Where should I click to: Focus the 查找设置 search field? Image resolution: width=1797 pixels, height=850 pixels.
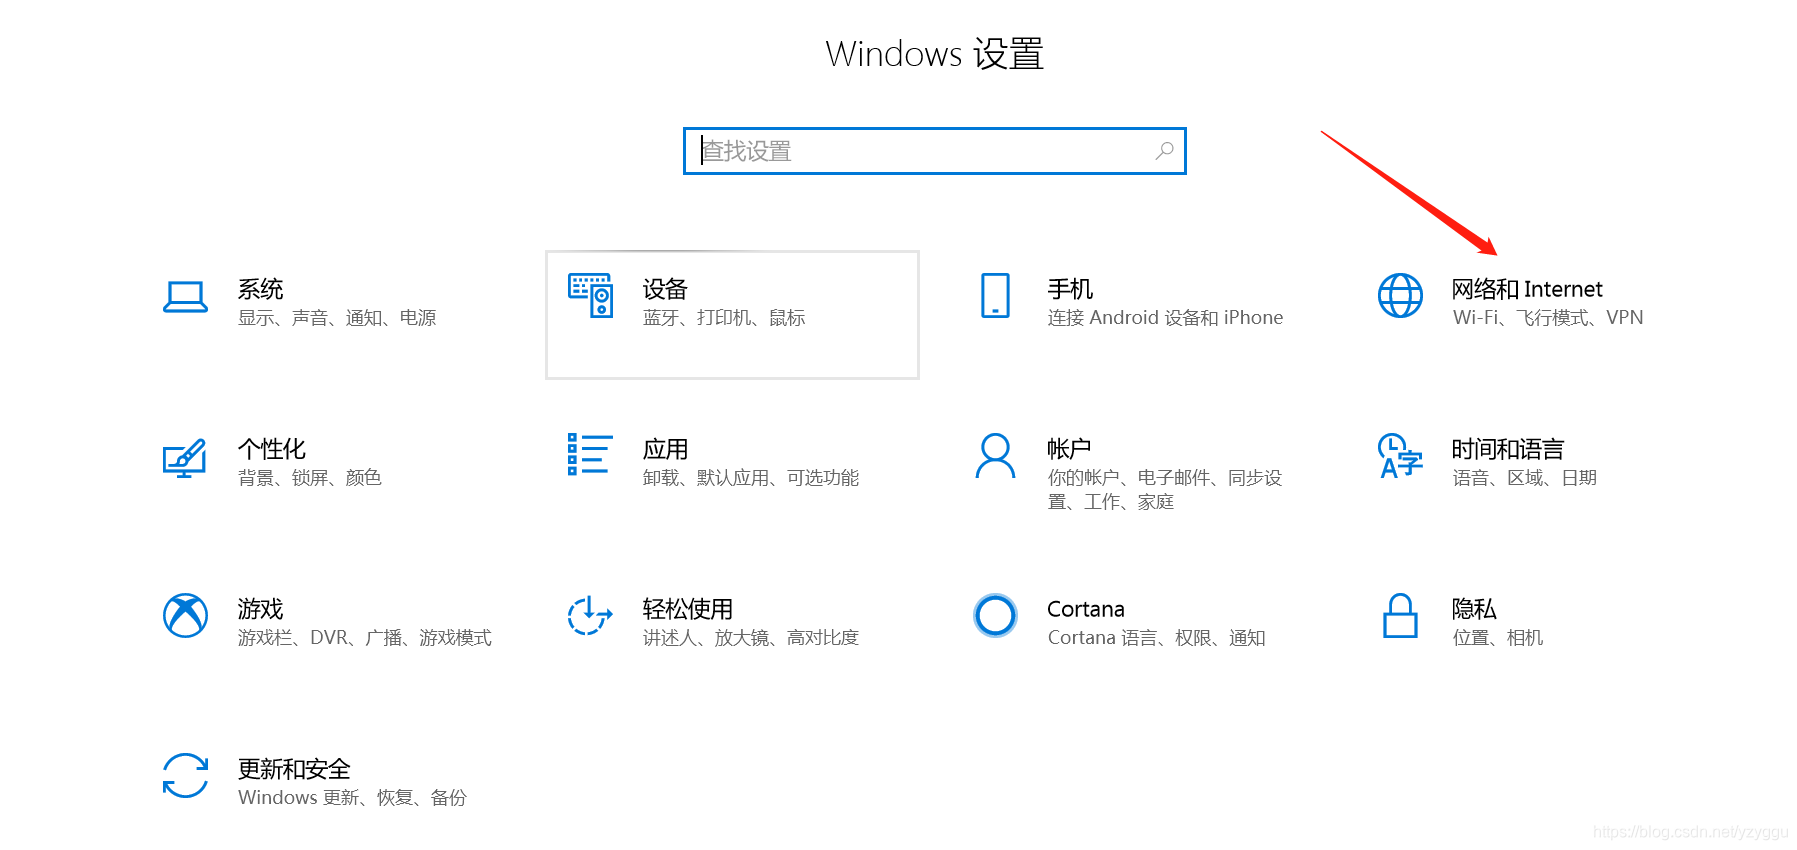(x=934, y=151)
